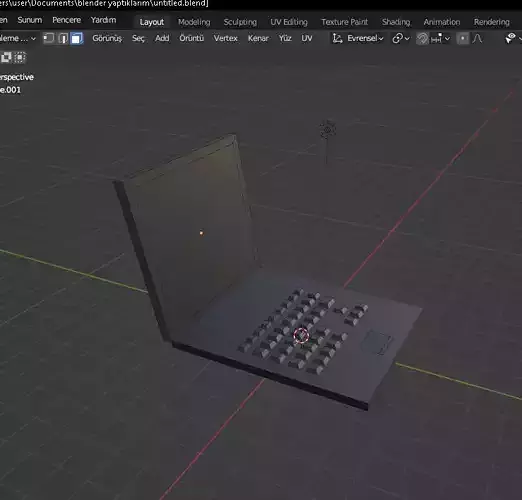Viewport: 522px width, 500px height.
Task: Switch to the Texture Paint workspace tab
Action: point(344,22)
